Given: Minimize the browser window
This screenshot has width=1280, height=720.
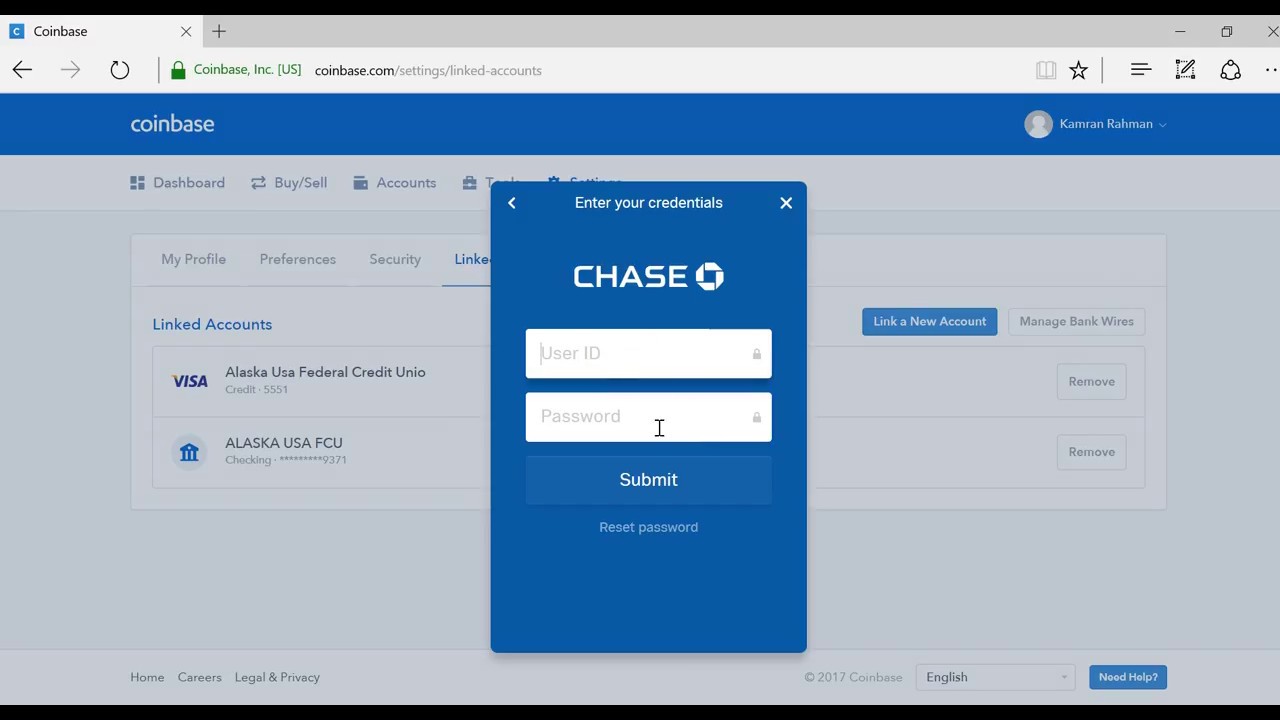Looking at the screenshot, I should (1180, 31).
